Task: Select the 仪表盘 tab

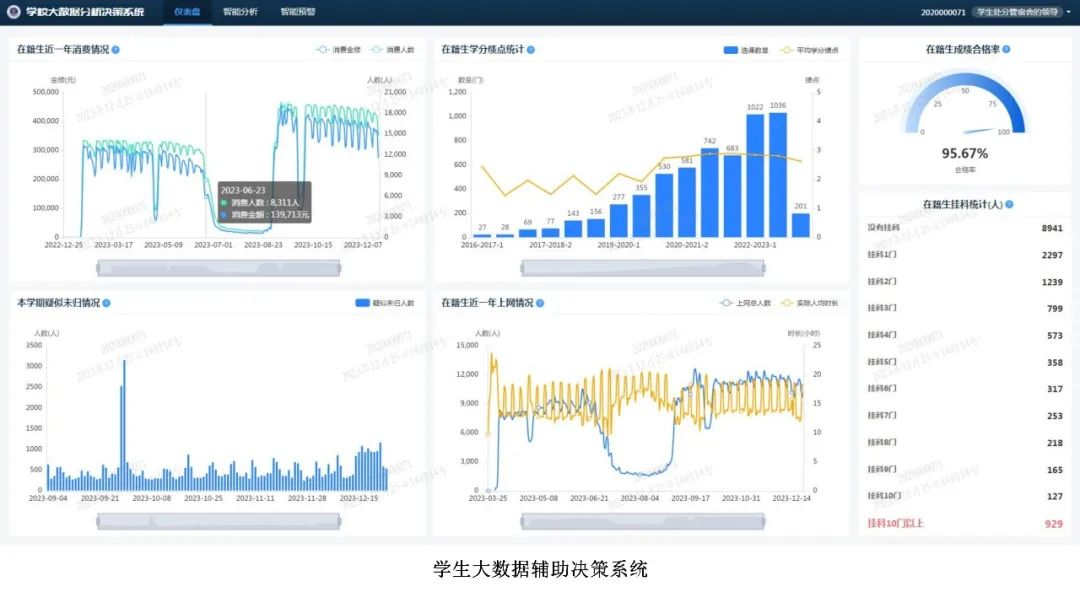Action: [x=186, y=12]
